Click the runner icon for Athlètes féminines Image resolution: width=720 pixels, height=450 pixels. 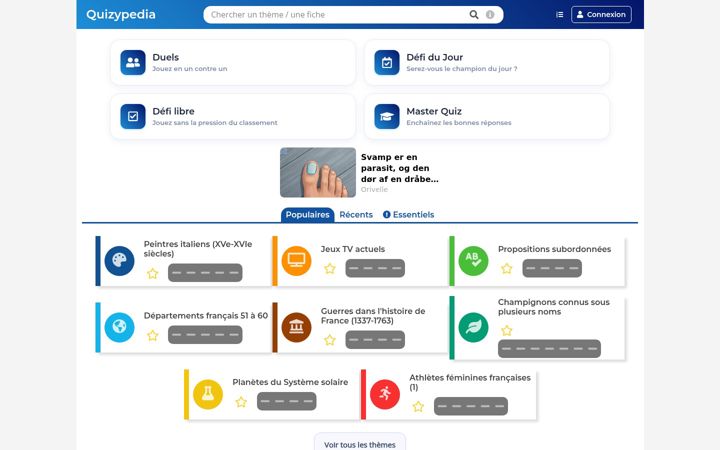(x=385, y=394)
